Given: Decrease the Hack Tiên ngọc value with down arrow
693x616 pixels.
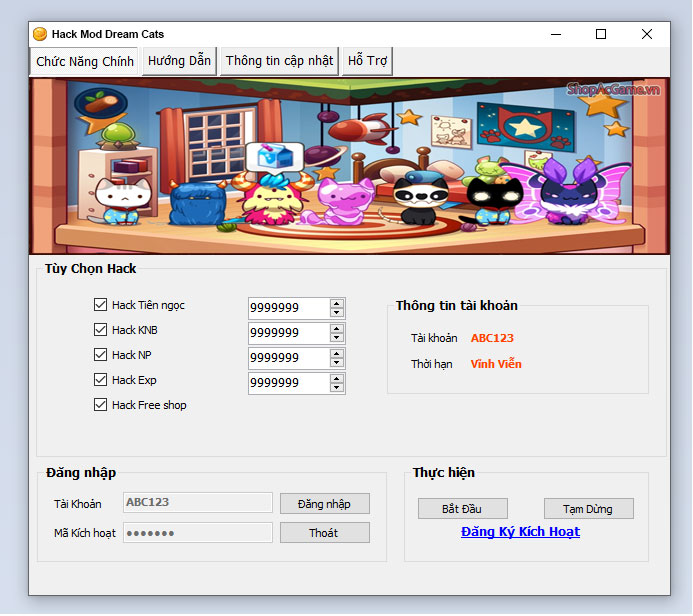Looking at the screenshot, I should [x=337, y=312].
